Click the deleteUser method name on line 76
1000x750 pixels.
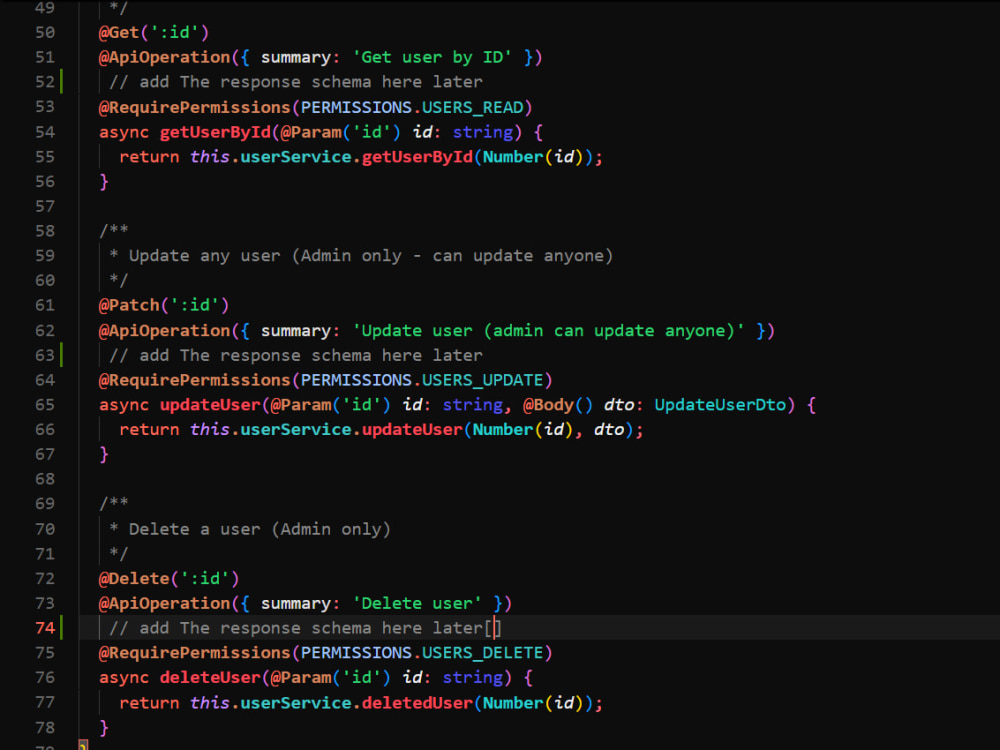[x=210, y=678]
